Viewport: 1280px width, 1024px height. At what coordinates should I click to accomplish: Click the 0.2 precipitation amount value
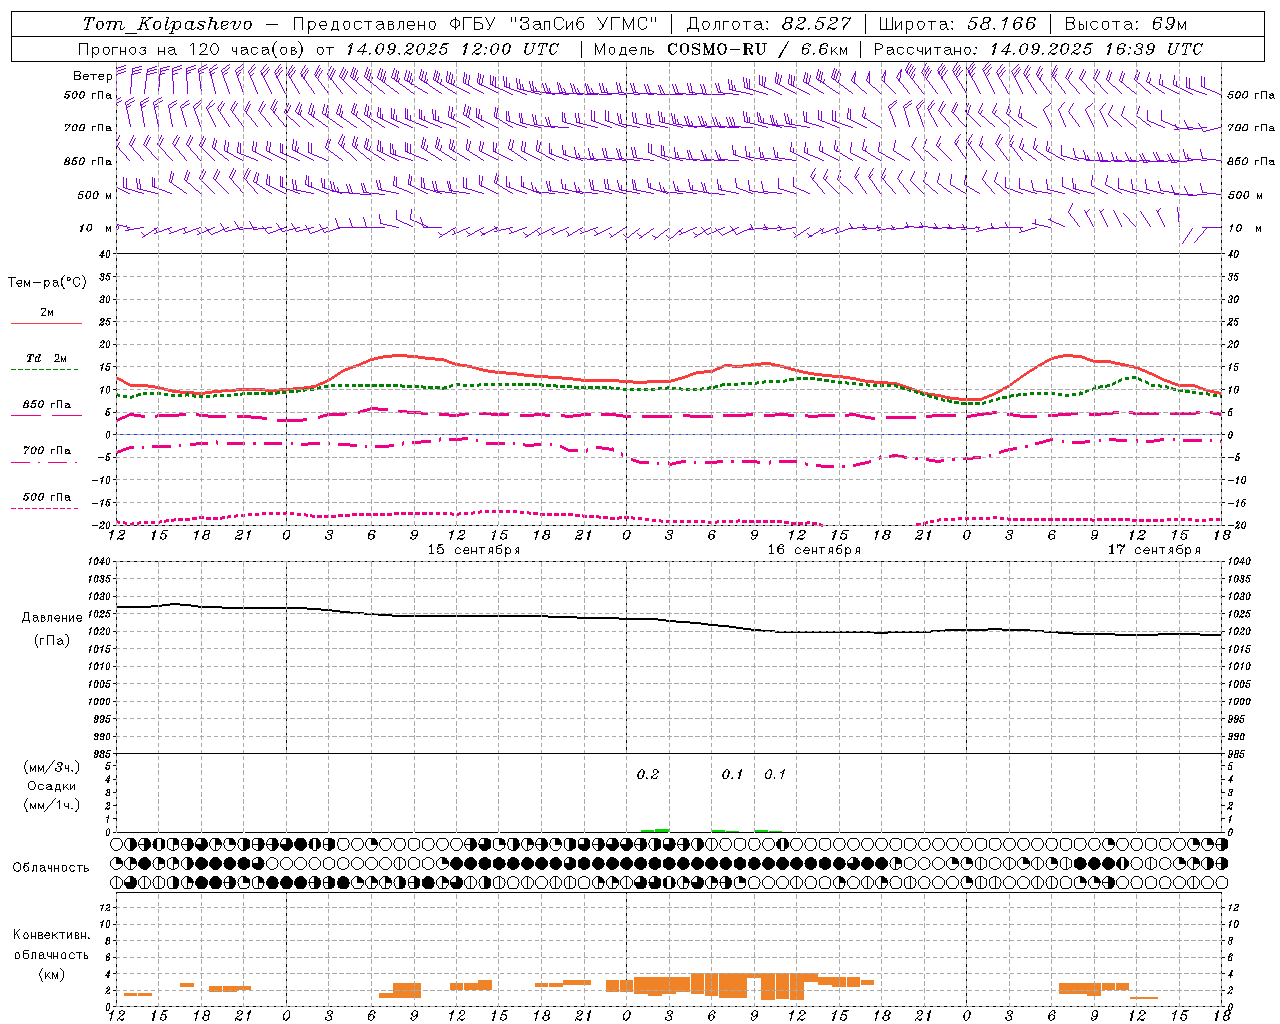pyautogui.click(x=648, y=774)
